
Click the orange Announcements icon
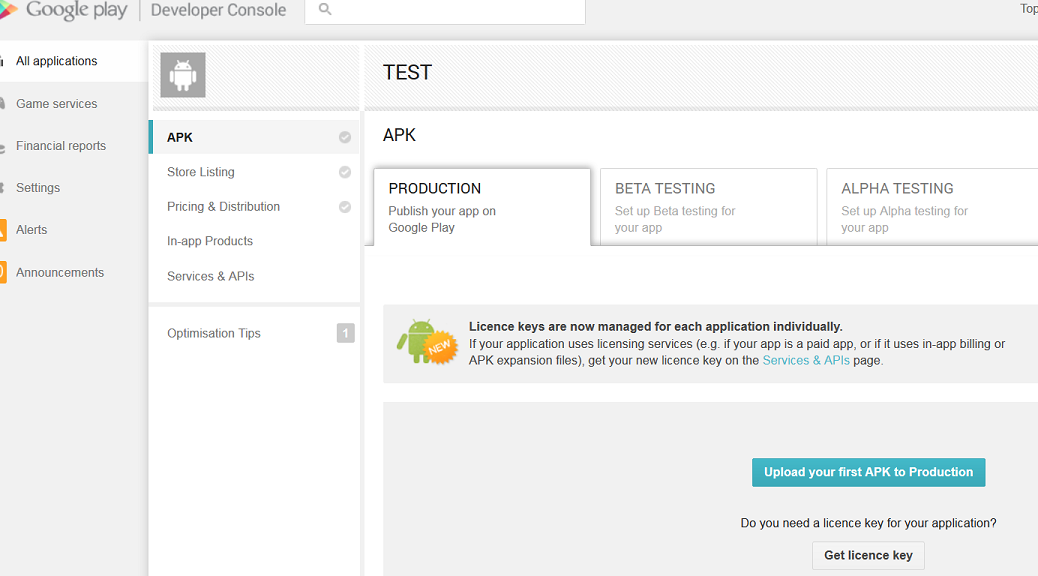3,272
